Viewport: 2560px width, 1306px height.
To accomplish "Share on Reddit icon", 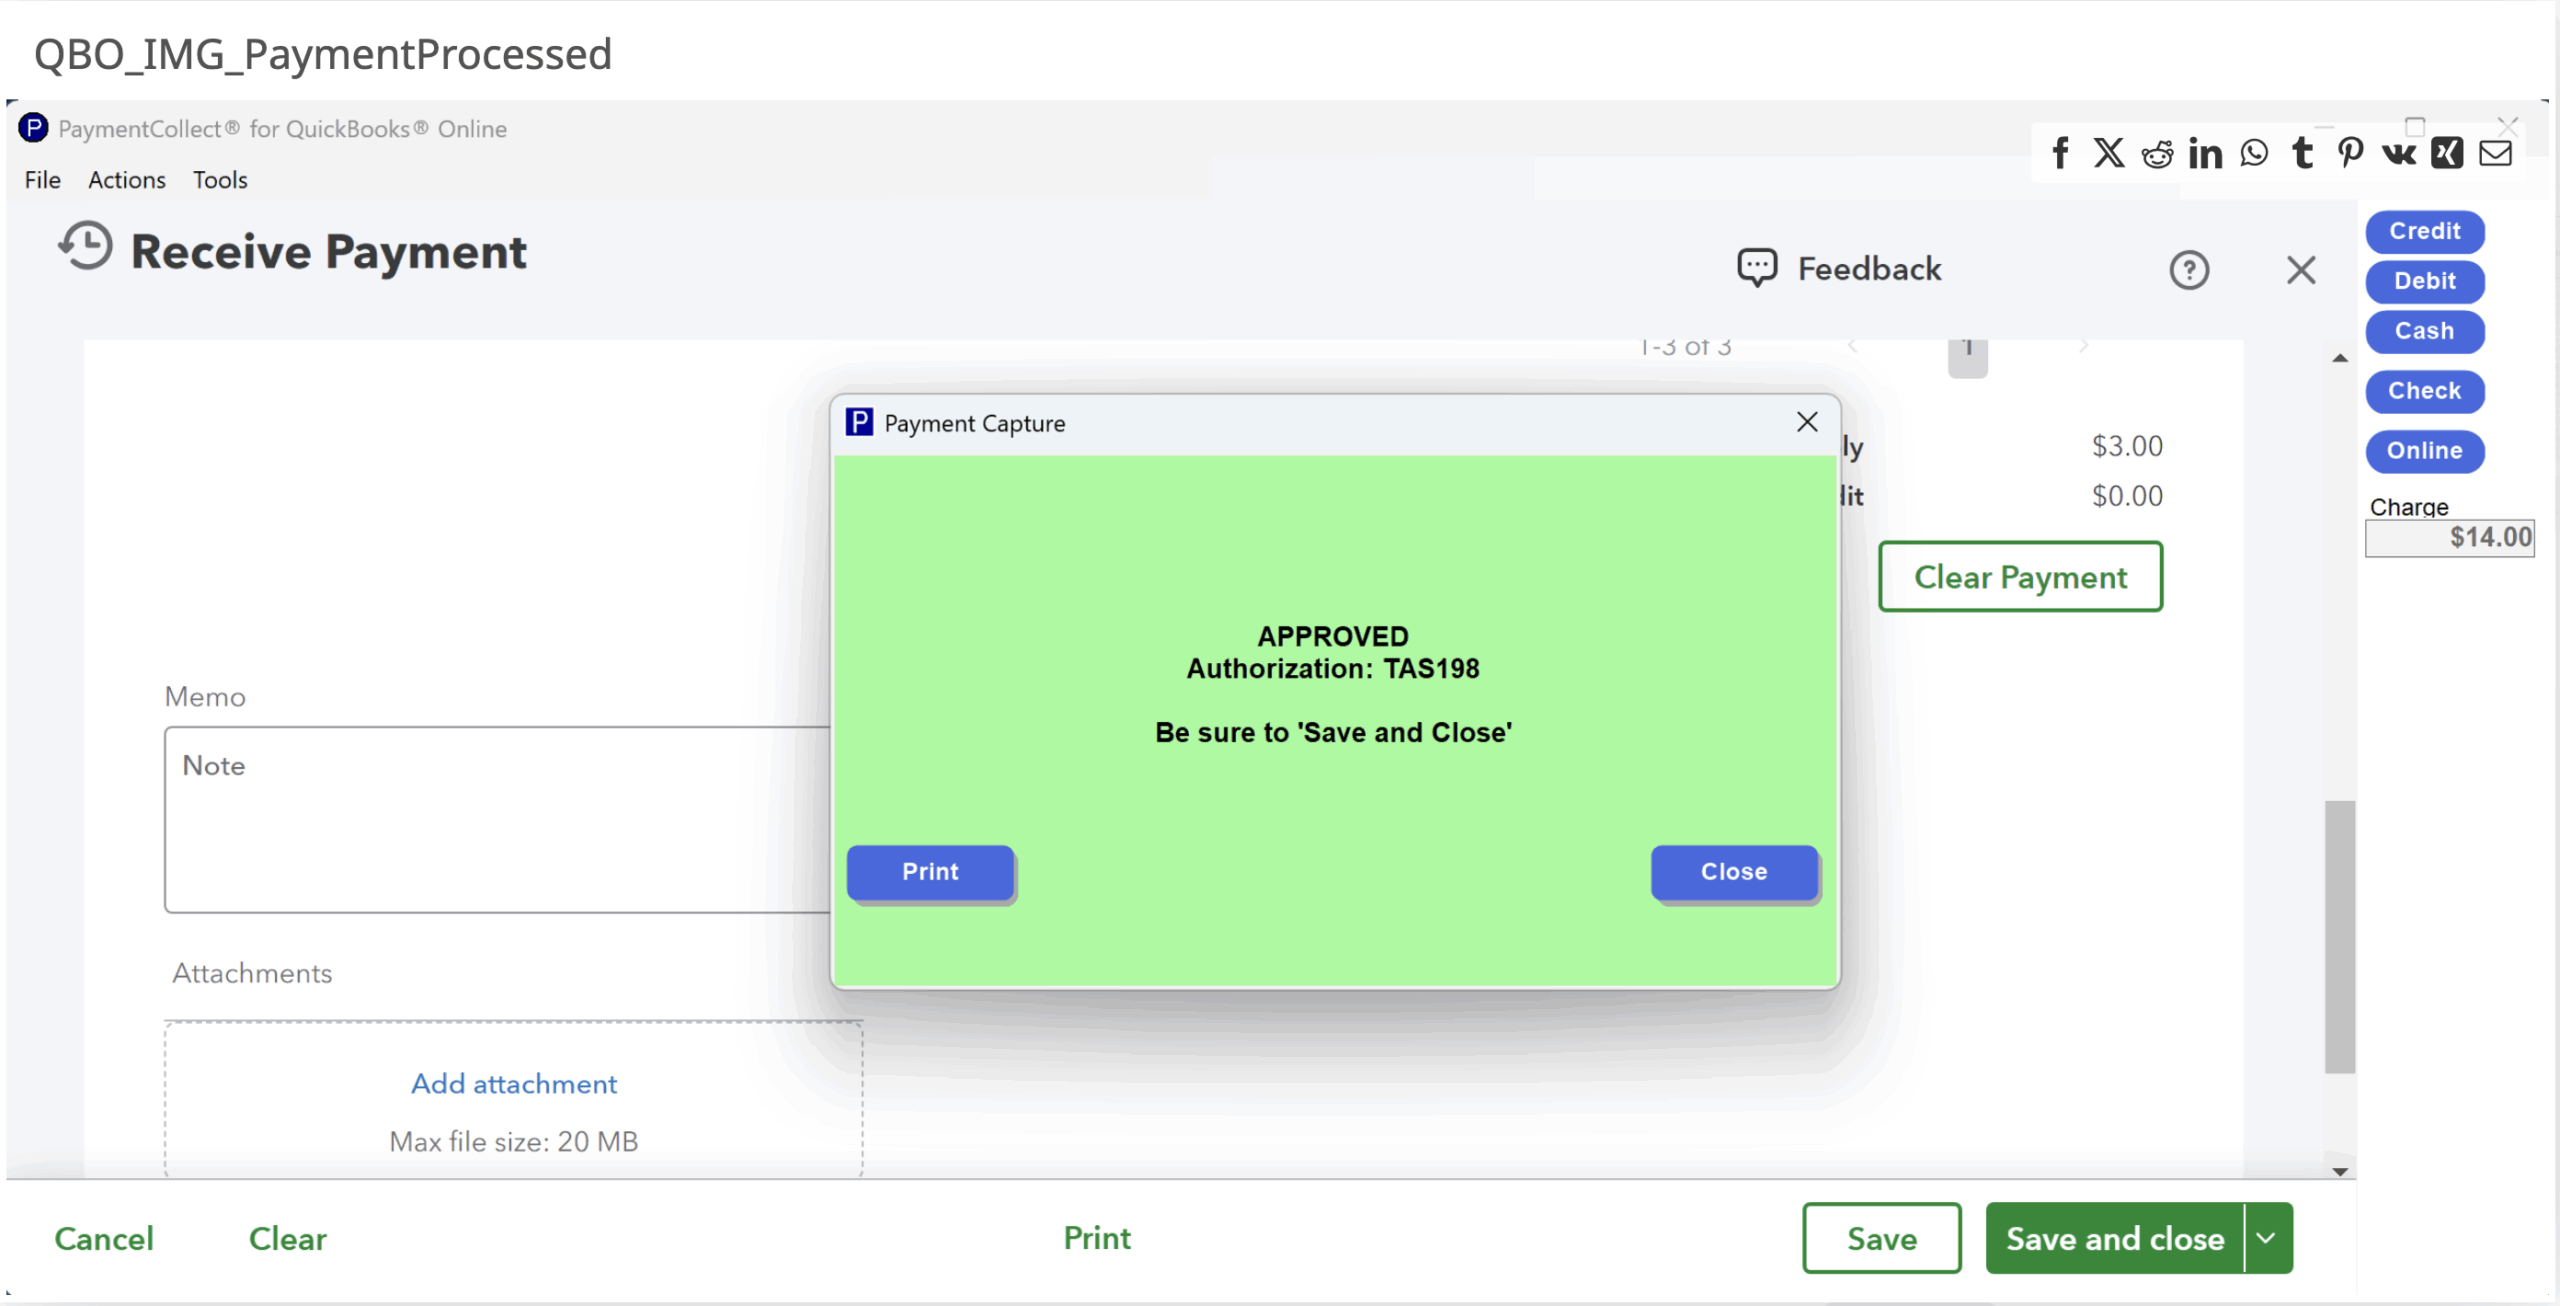I will [x=2157, y=154].
